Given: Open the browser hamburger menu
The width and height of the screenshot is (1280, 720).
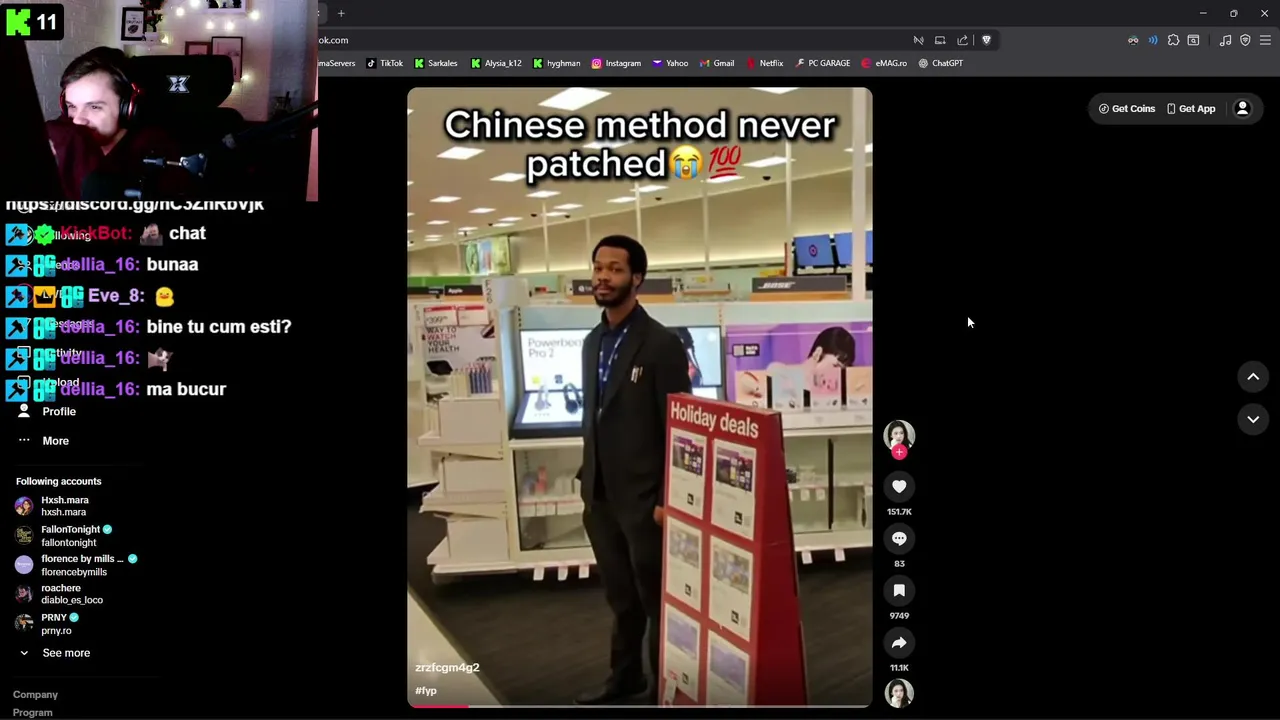Looking at the screenshot, I should [1265, 40].
